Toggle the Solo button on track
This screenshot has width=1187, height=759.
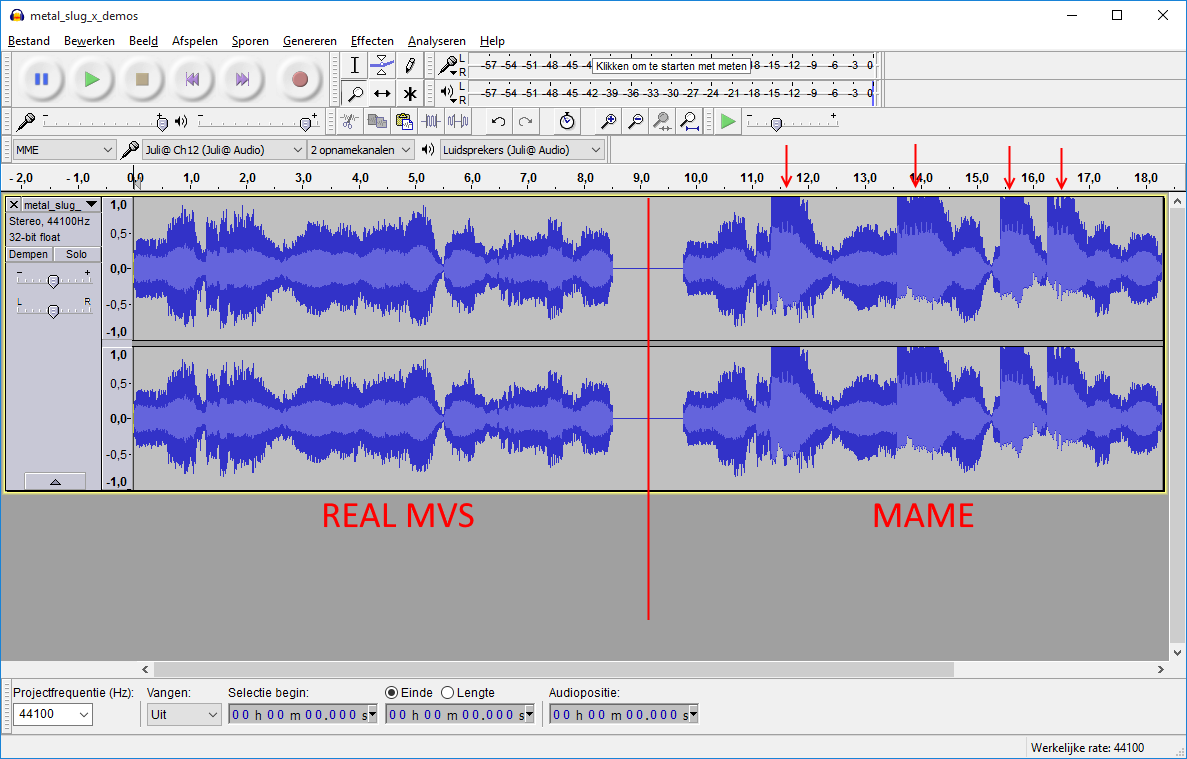77,255
